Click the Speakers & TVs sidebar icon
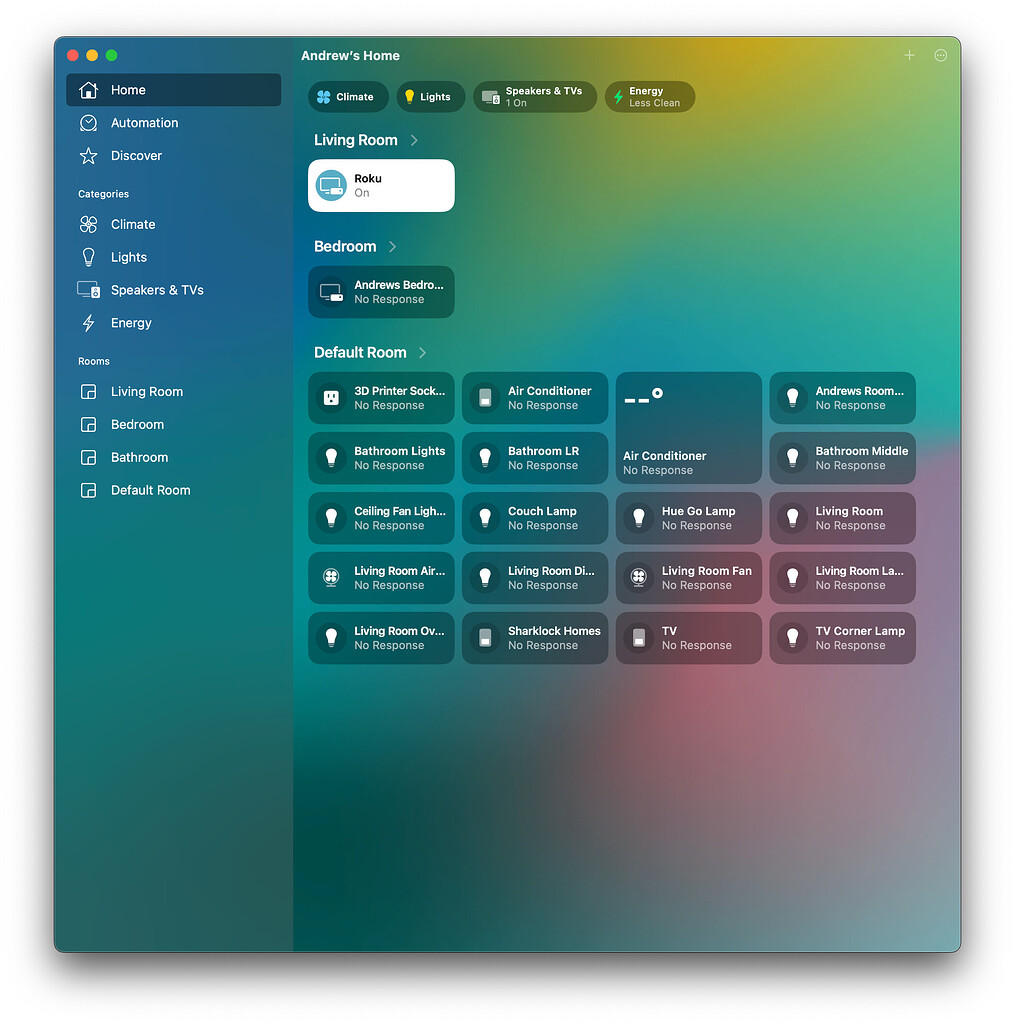 point(88,290)
